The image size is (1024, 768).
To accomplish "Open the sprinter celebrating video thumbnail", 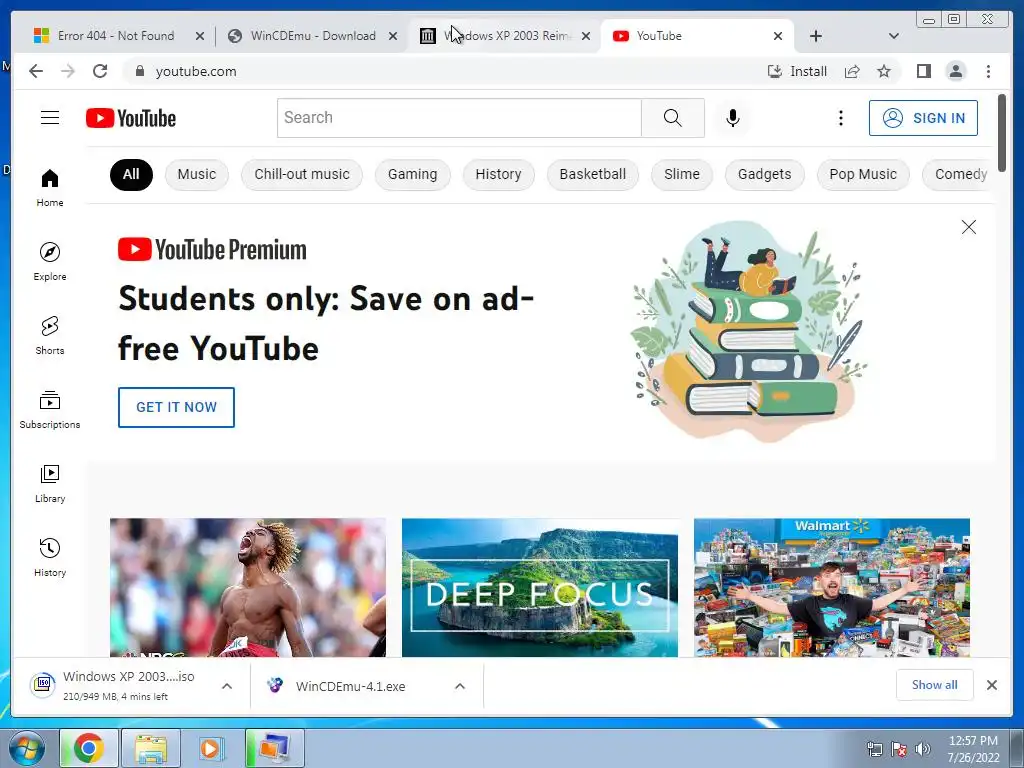I will pyautogui.click(x=248, y=587).
